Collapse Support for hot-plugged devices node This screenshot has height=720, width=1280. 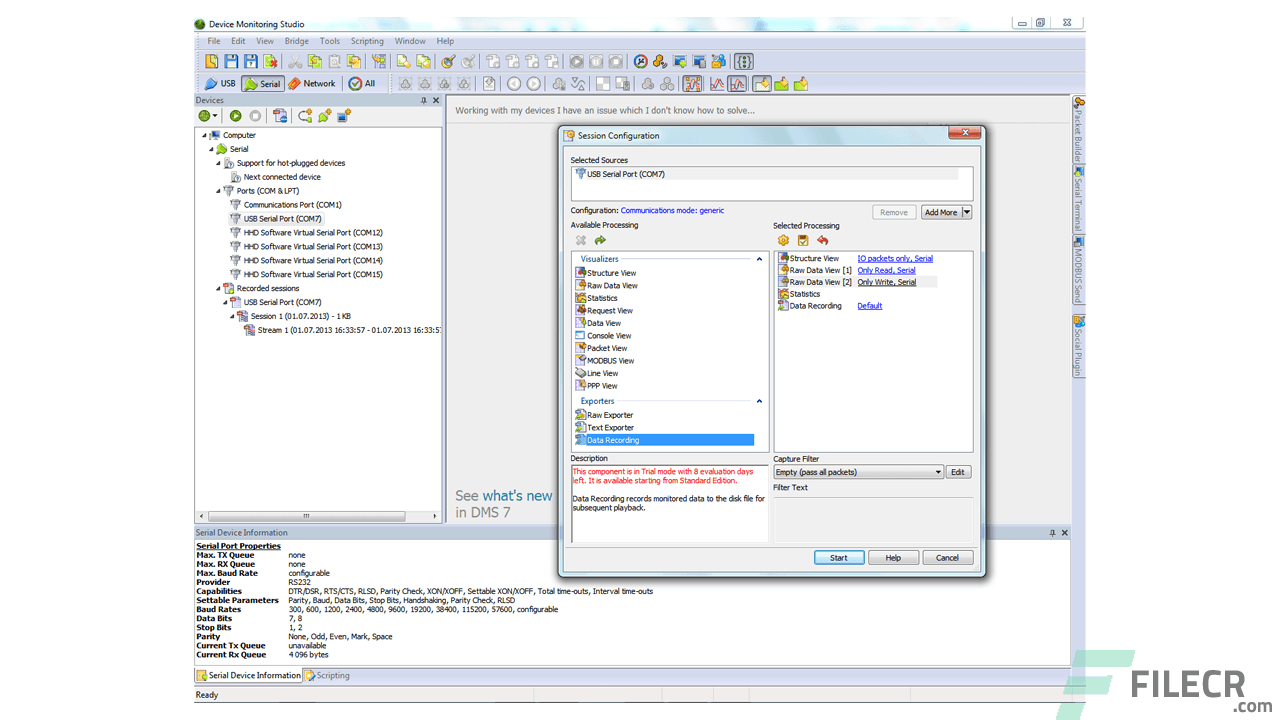(x=219, y=163)
